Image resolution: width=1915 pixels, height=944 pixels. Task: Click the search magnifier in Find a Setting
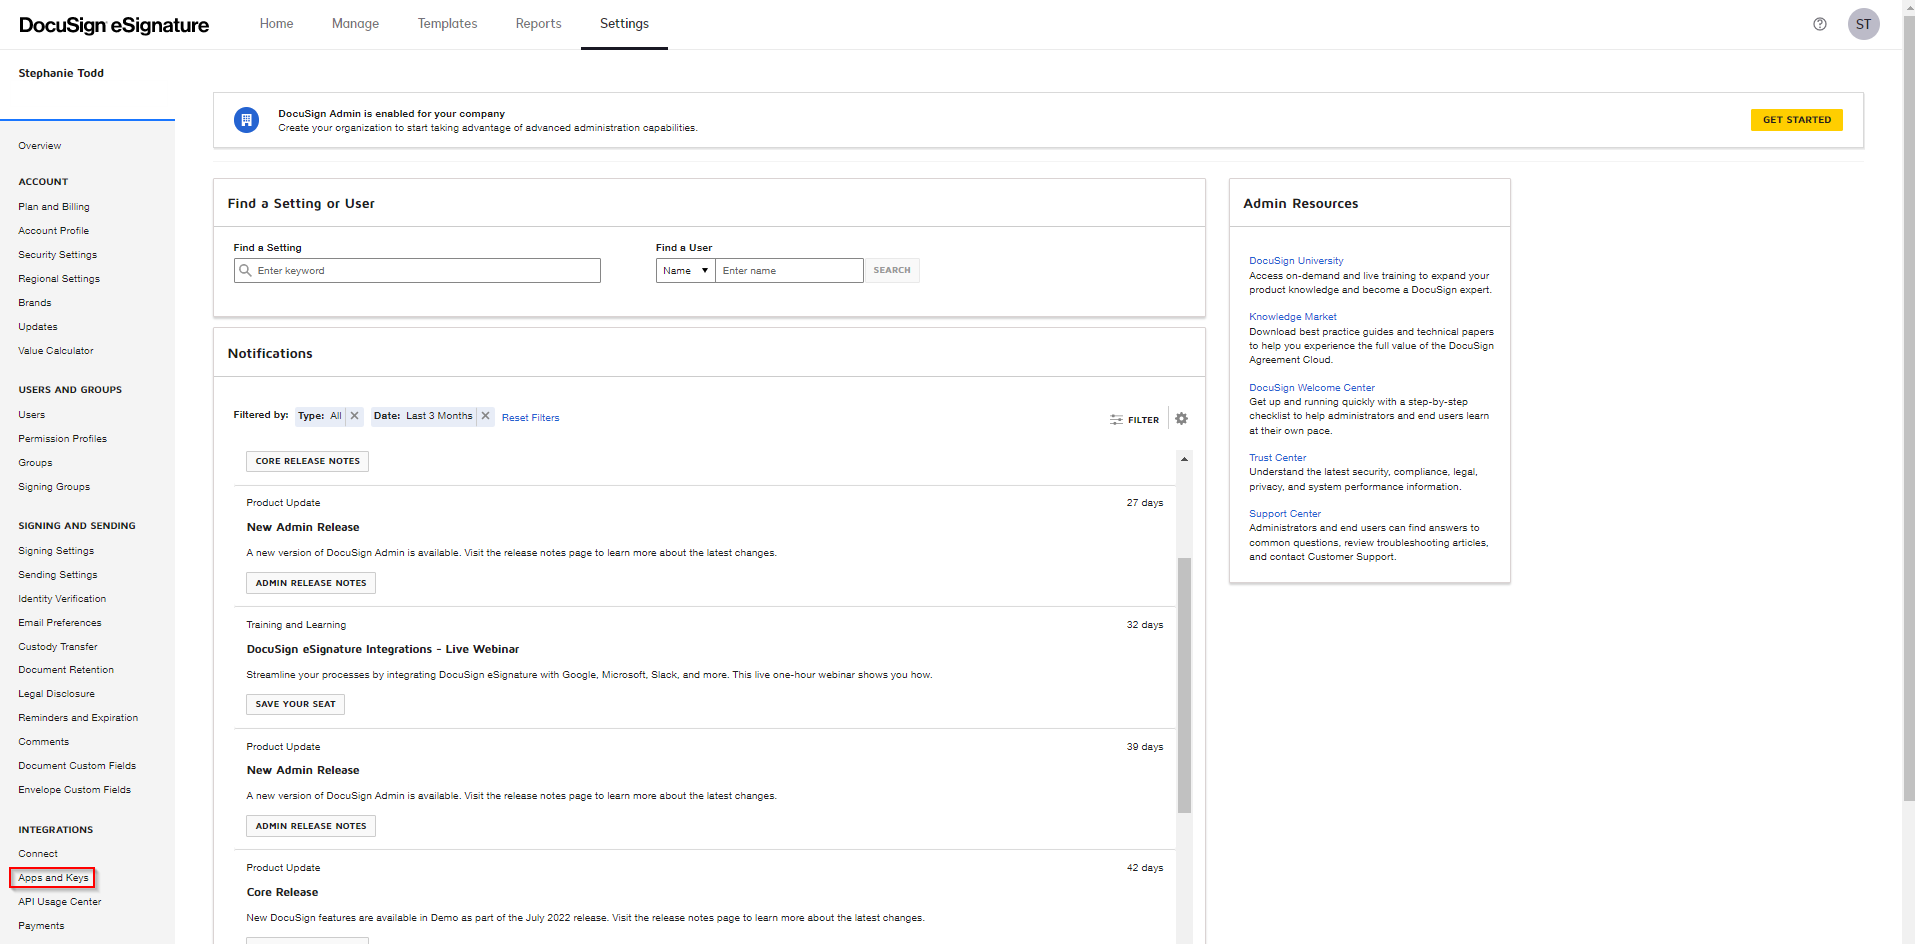245,270
